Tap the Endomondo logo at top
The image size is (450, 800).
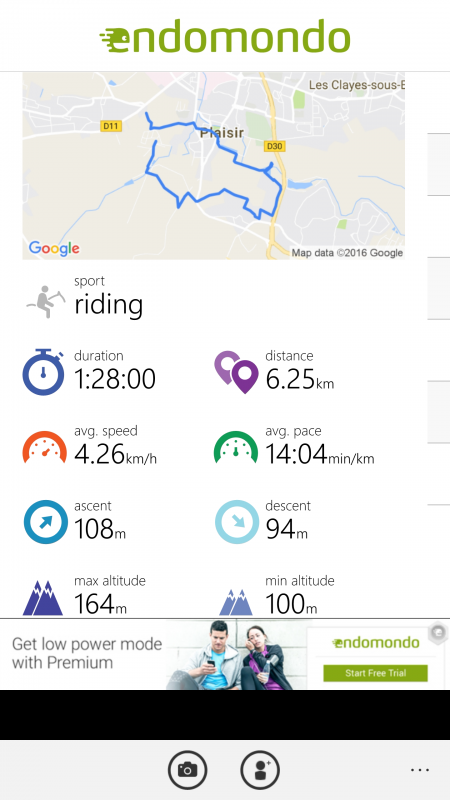pyautogui.click(x=224, y=36)
